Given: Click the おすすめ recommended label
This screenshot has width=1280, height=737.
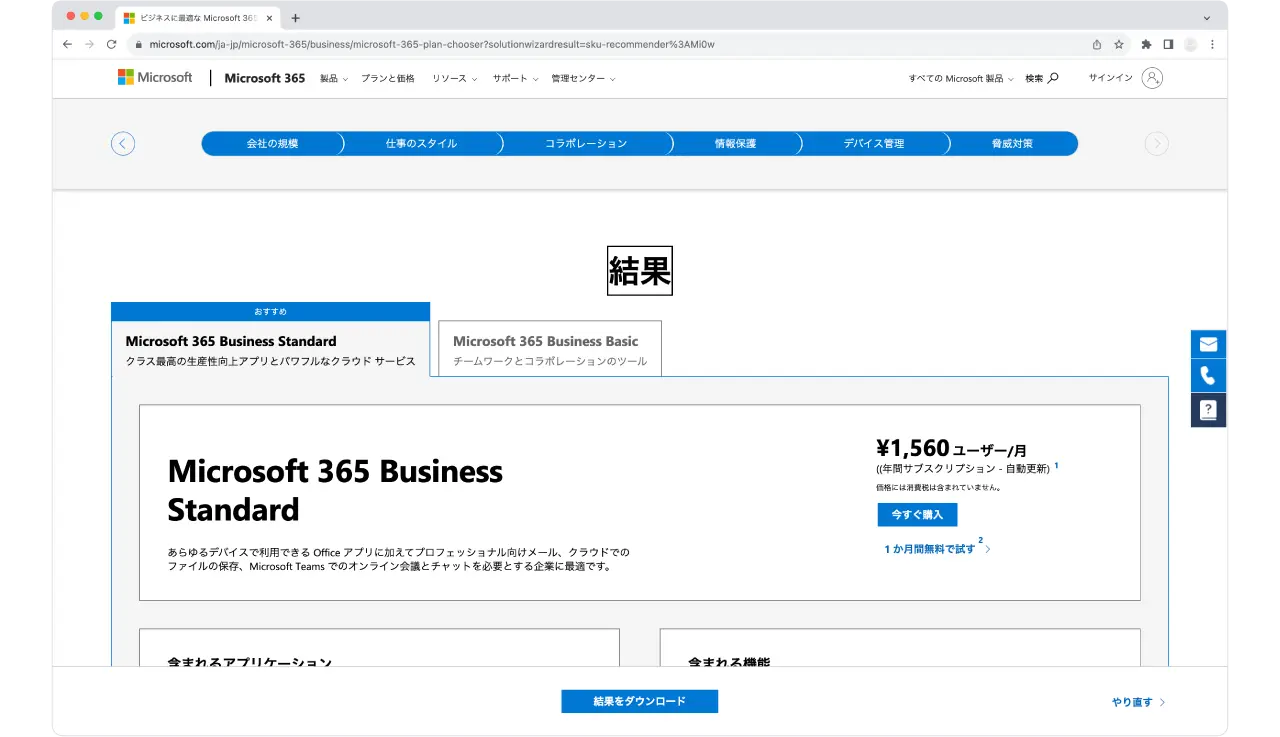Looking at the screenshot, I should [x=271, y=312].
